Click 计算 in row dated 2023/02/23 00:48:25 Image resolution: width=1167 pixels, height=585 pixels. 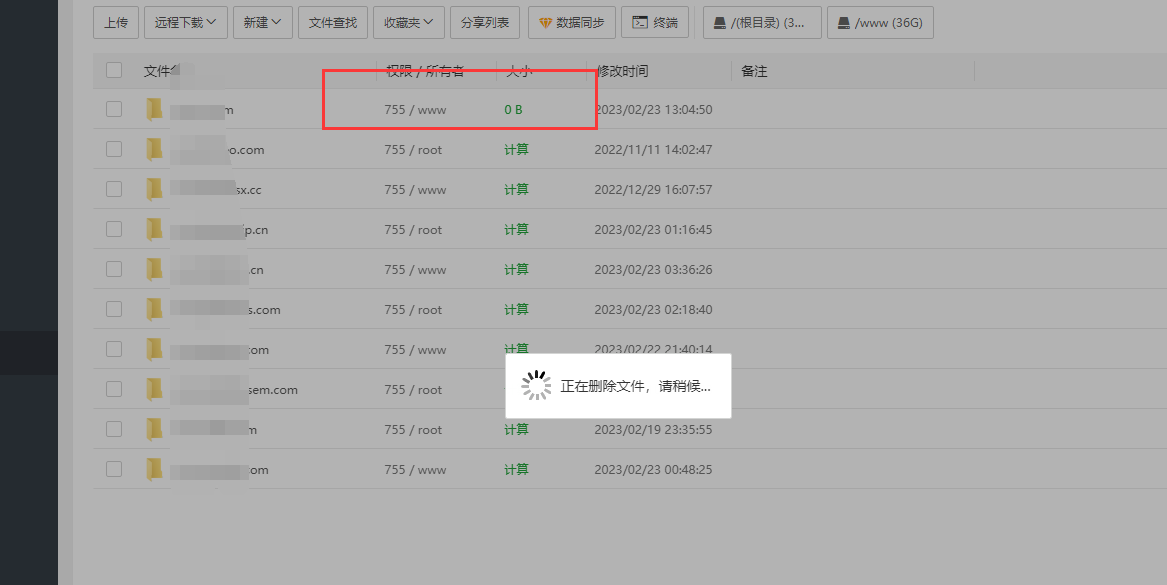pyautogui.click(x=517, y=470)
